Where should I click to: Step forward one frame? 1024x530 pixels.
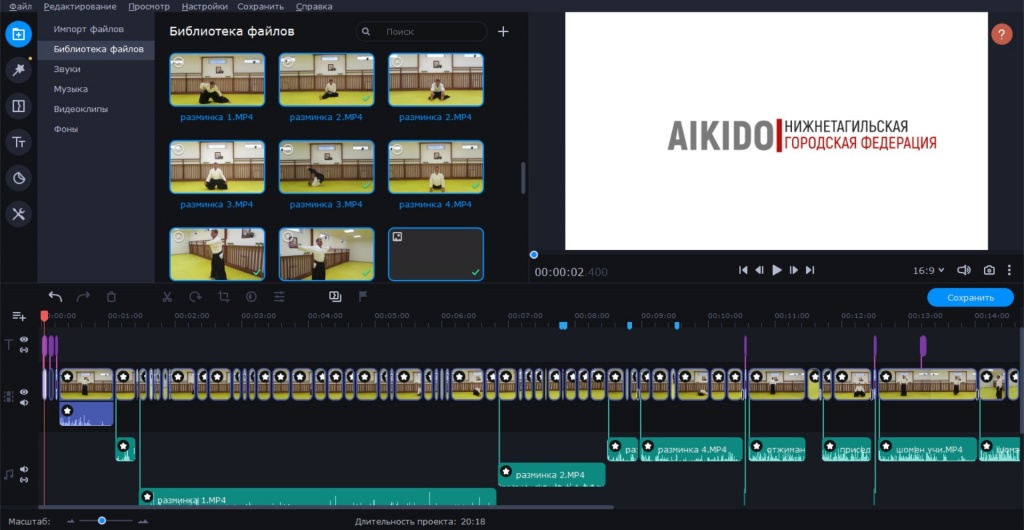pos(793,270)
